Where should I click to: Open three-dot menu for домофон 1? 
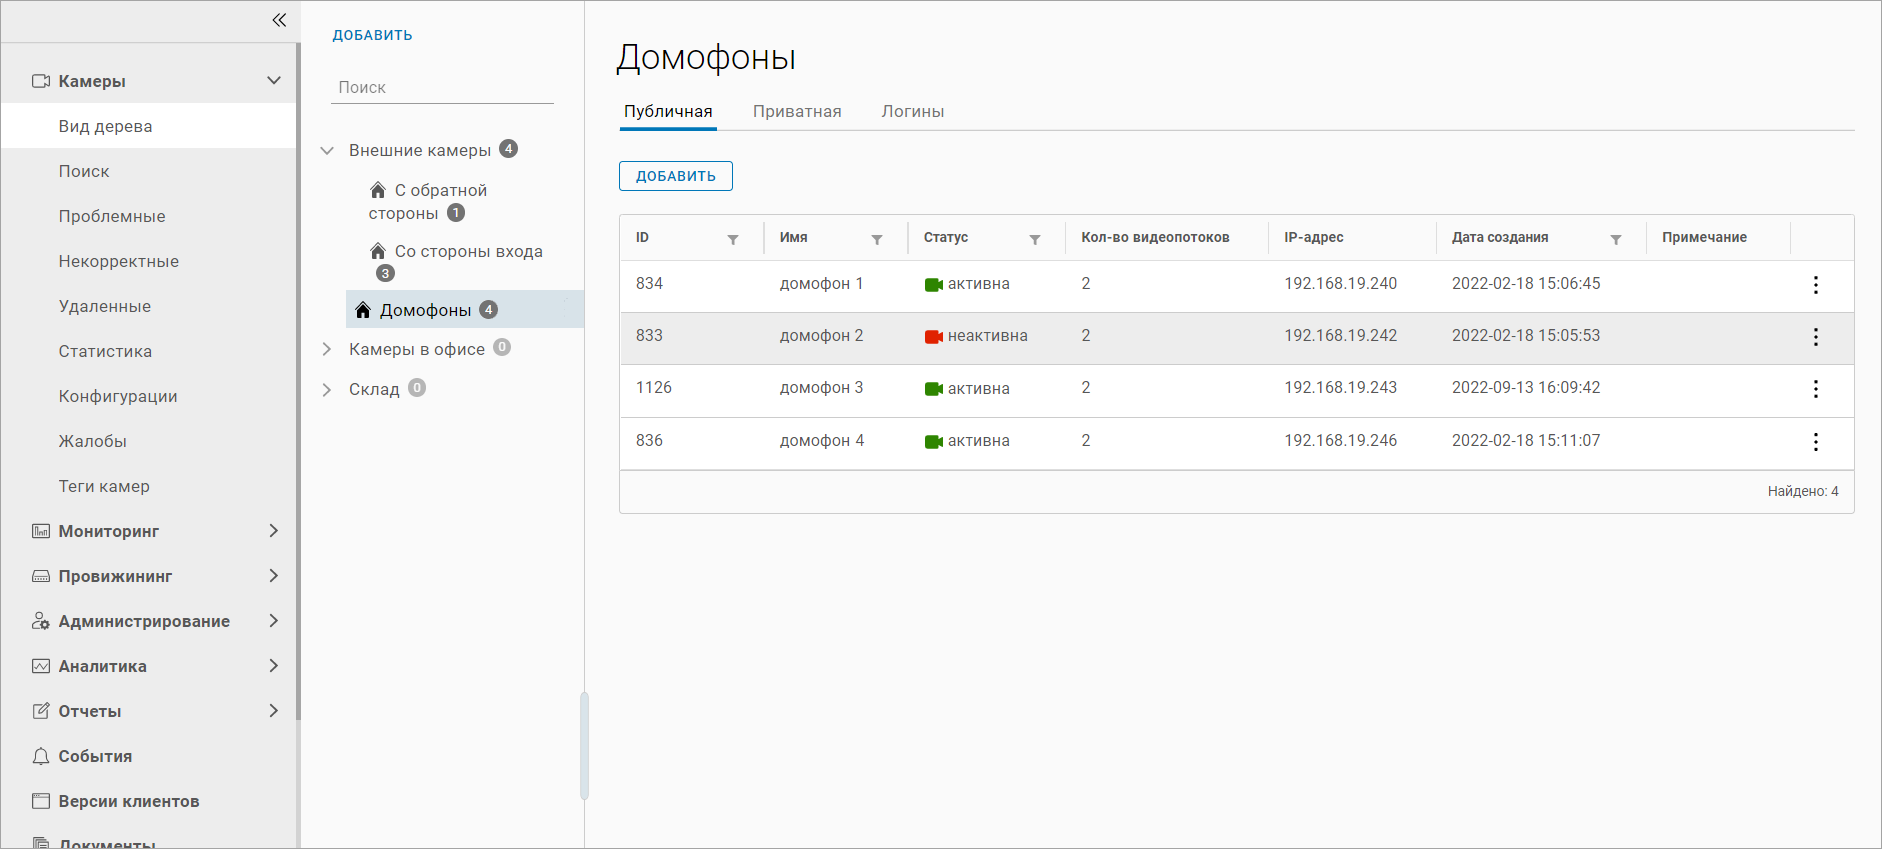point(1816,285)
